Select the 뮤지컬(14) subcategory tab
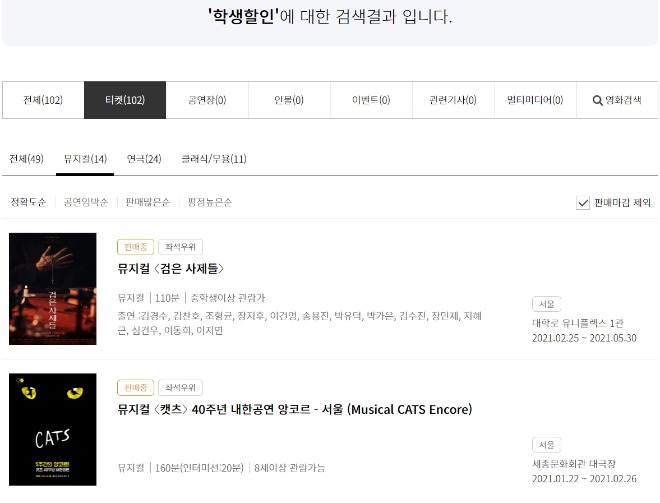660x503 pixels. [x=85, y=159]
